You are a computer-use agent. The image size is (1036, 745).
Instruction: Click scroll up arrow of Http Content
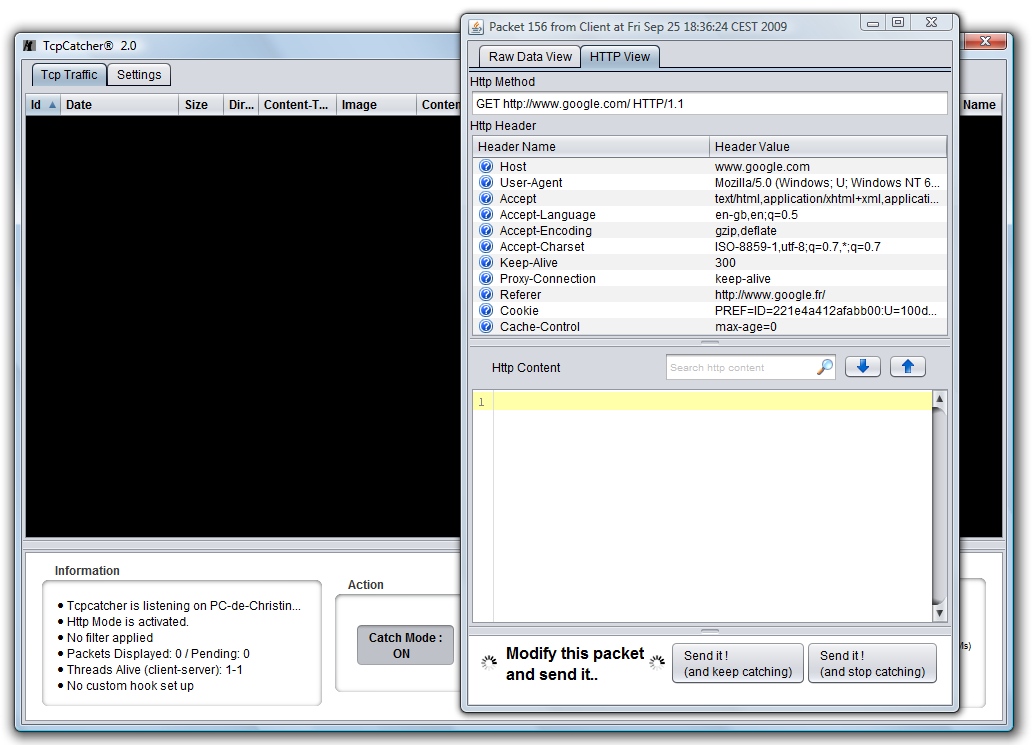tap(940, 399)
